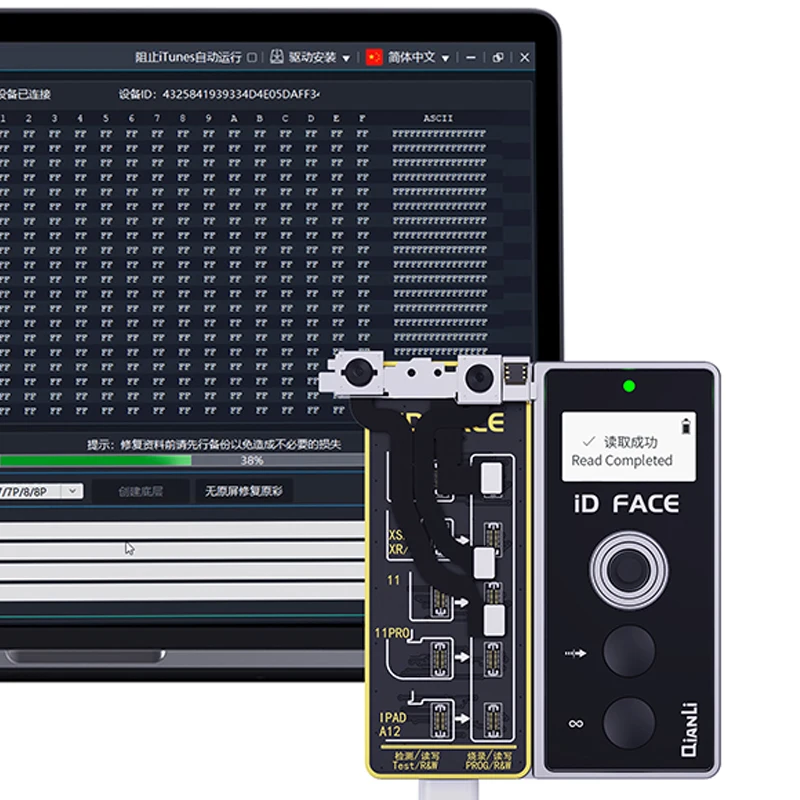Click hex column header F
800x800 pixels.
pos(362,118)
